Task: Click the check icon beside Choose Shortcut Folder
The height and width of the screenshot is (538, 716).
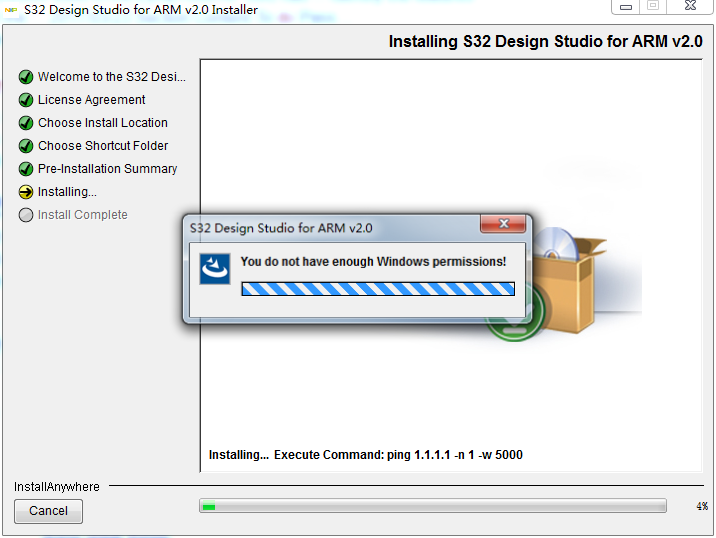Action: pos(26,146)
